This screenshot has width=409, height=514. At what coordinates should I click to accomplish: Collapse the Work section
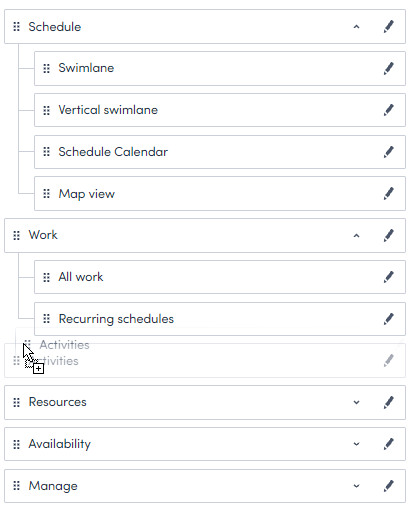(x=356, y=236)
